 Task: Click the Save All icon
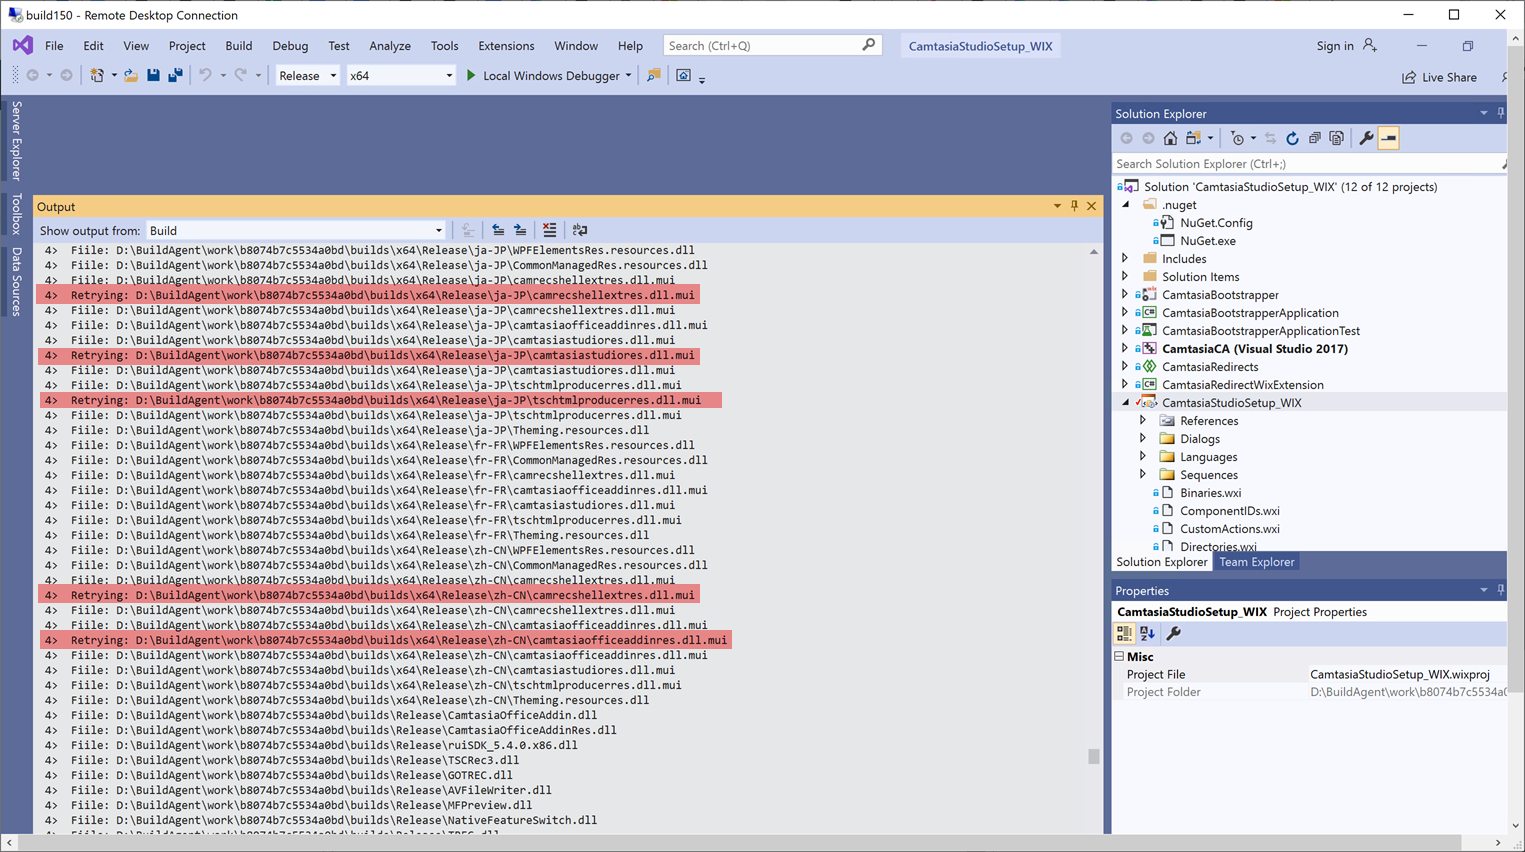point(175,76)
